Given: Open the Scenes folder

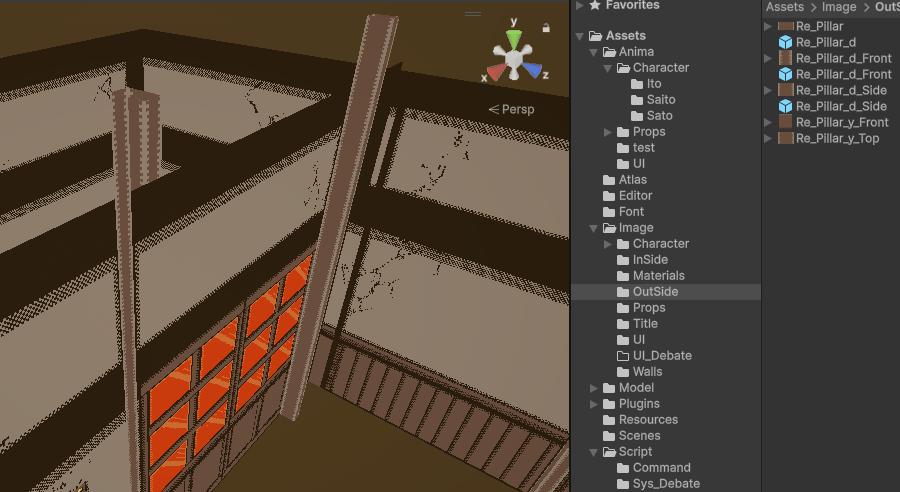Looking at the screenshot, I should [x=639, y=436].
